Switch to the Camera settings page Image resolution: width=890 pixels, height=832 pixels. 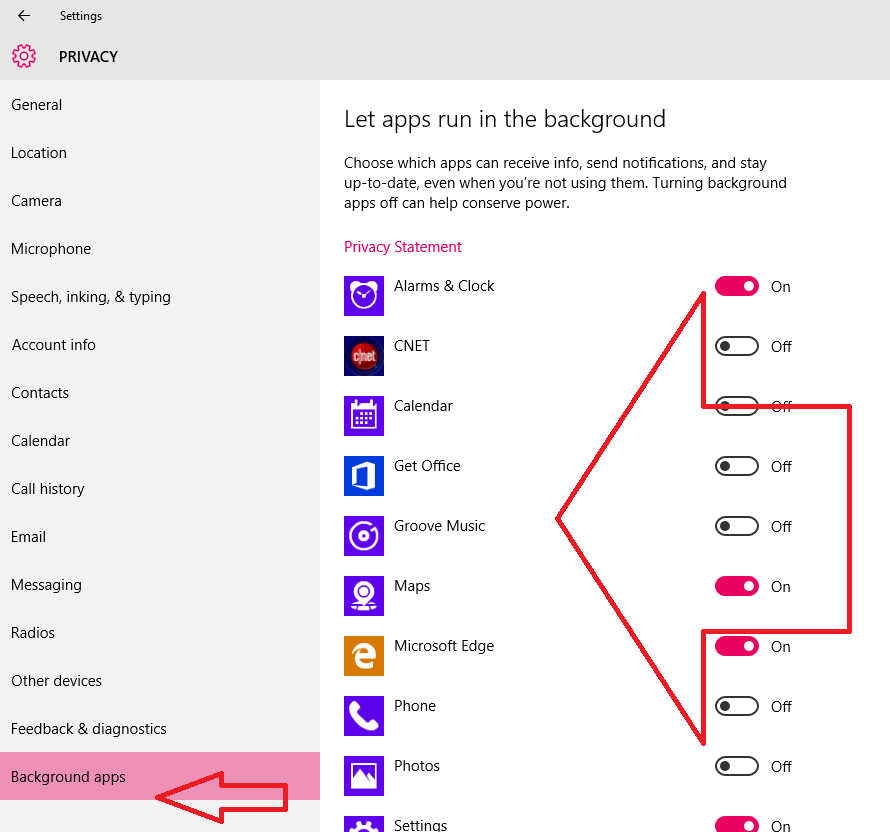pos(36,200)
